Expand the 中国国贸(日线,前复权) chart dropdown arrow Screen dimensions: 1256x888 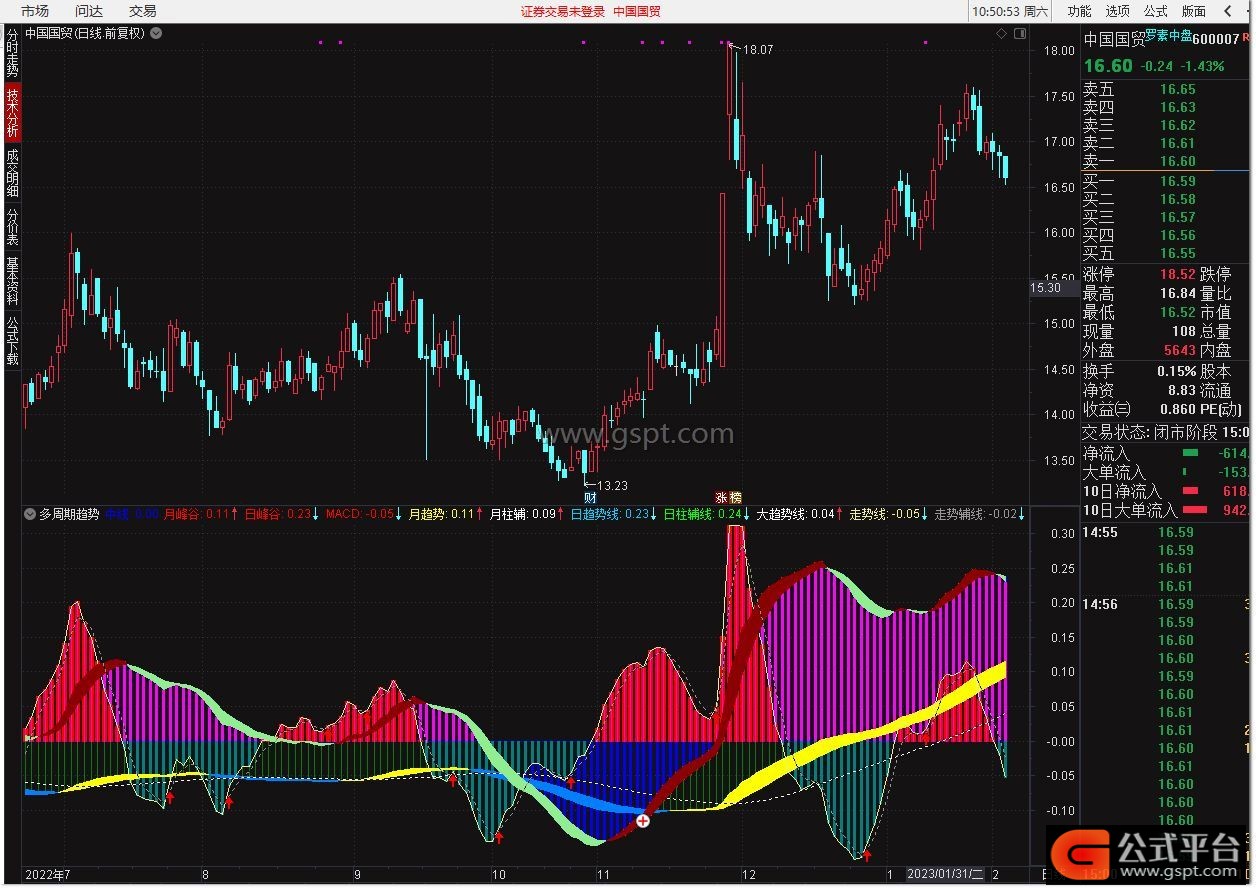pyautogui.click(x=156, y=33)
